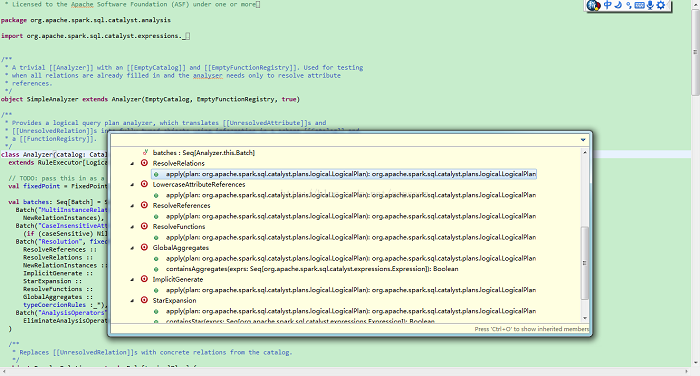700x376 pixels.
Task: Click green method icon of GlobalAggregates apply
Action: point(156,258)
